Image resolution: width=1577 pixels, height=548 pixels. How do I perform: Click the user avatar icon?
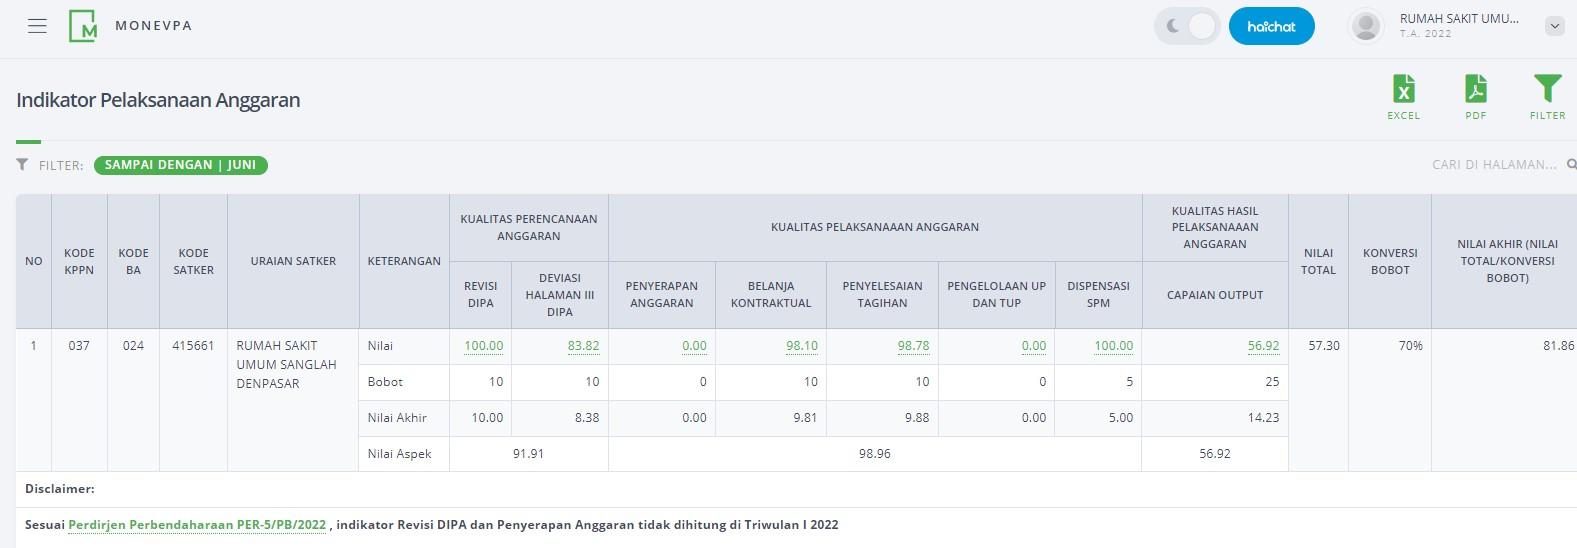[1365, 26]
